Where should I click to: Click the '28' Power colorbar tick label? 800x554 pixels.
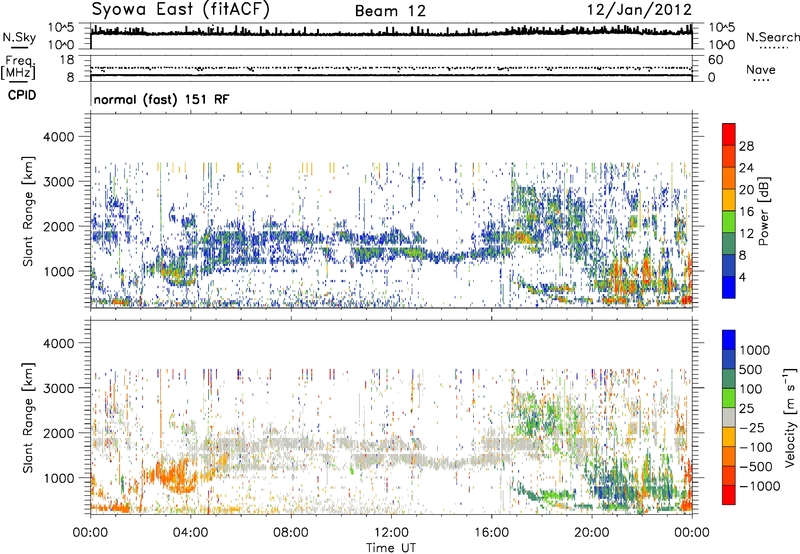(x=746, y=146)
